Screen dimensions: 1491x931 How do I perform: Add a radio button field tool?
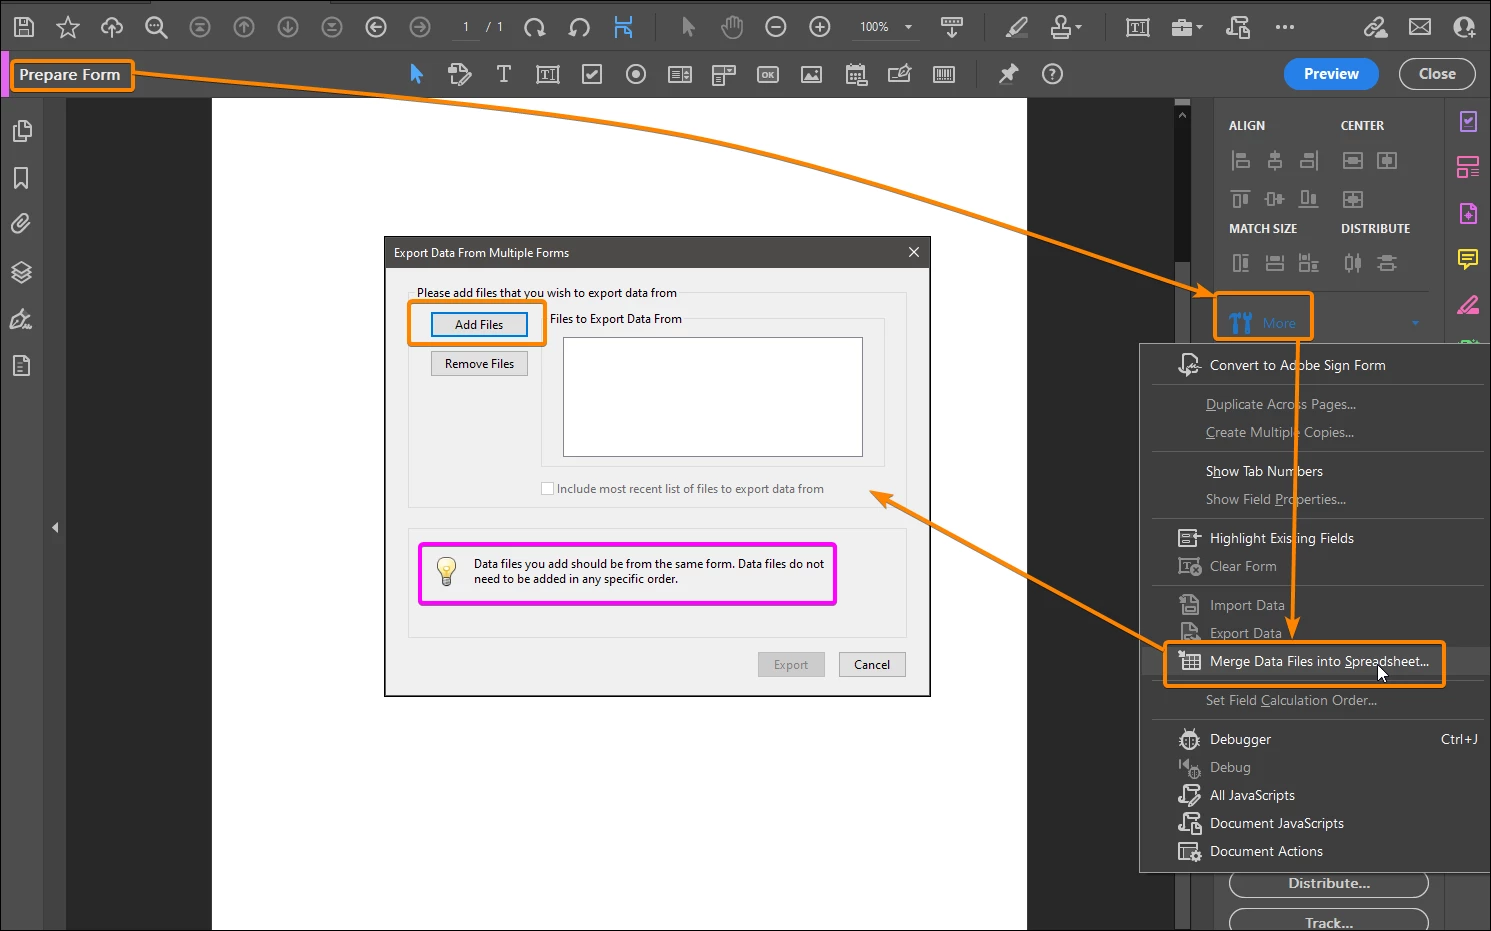(x=636, y=74)
